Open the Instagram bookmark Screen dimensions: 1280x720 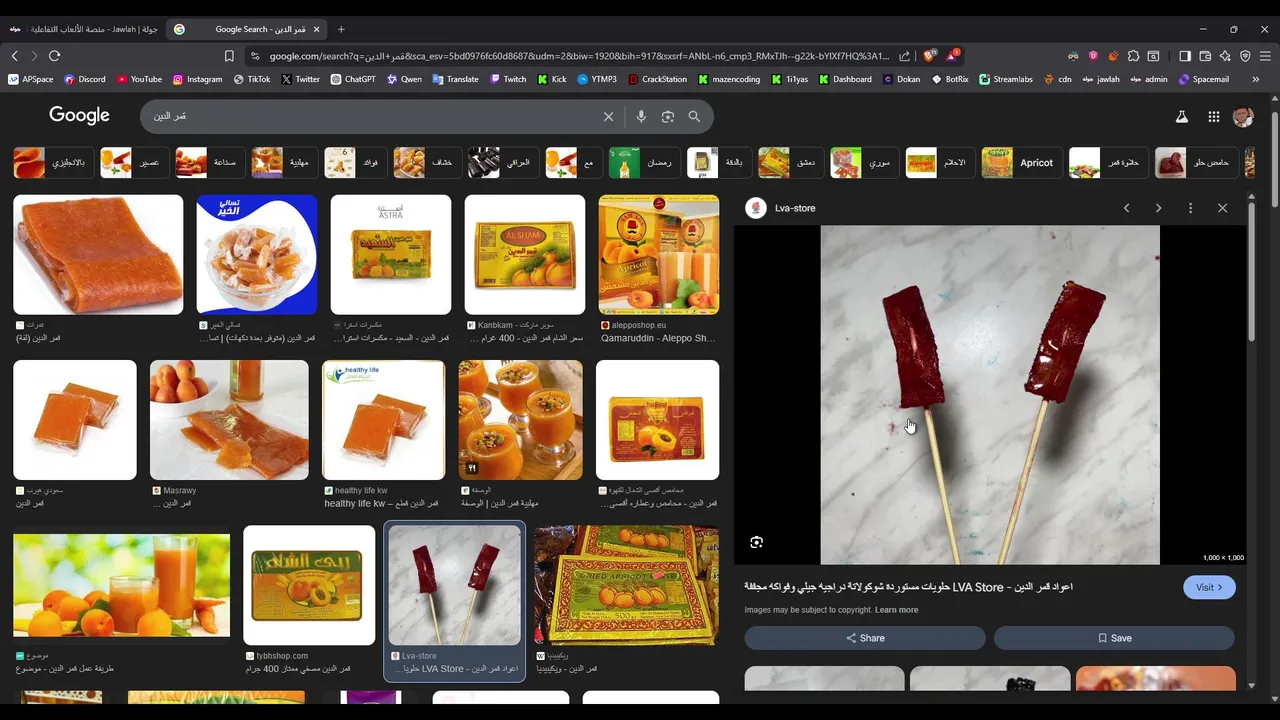(x=197, y=79)
